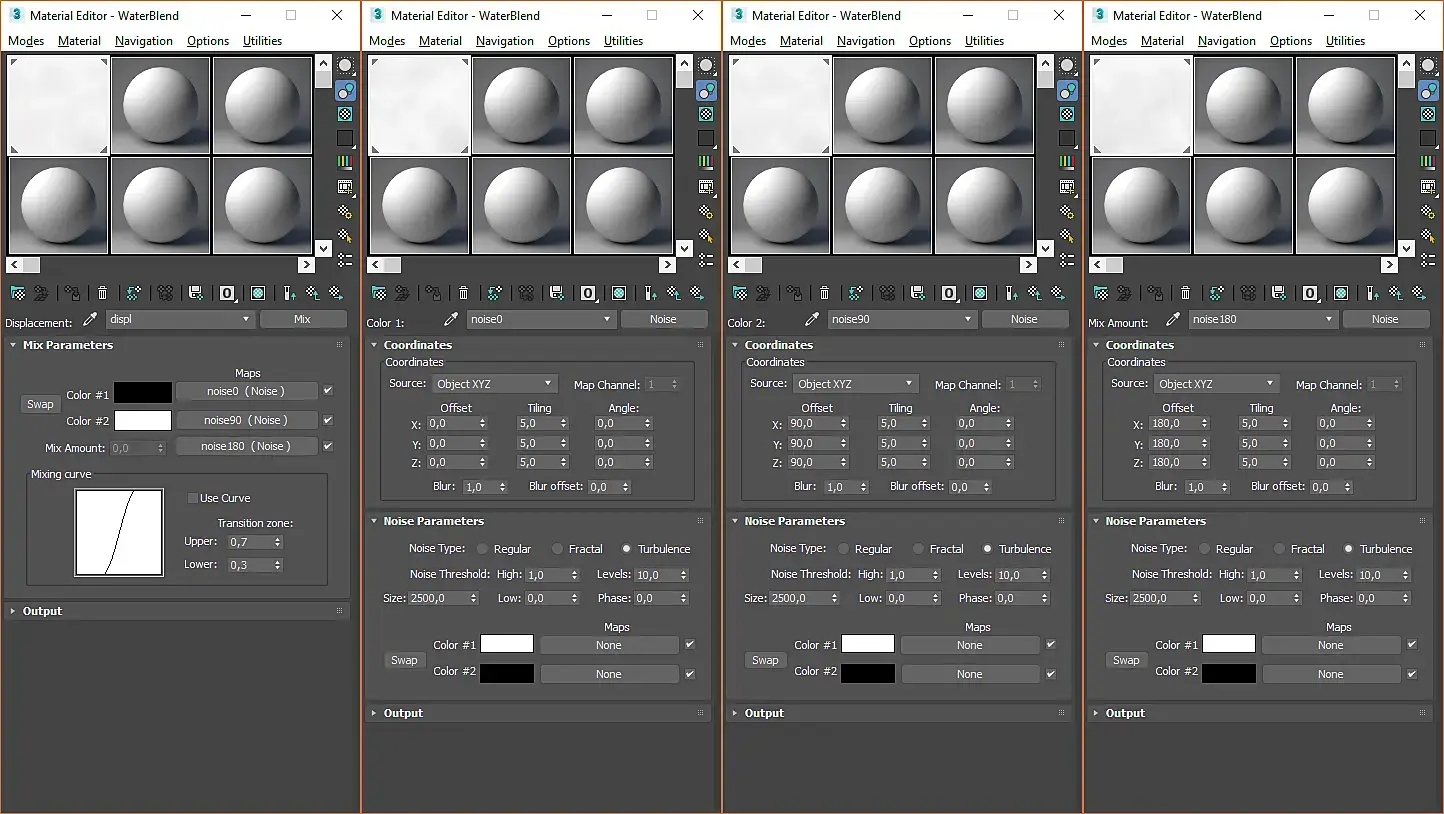Open the noise0 map name dropdown
Viewport: 1444px width, 814px height.
pos(540,319)
